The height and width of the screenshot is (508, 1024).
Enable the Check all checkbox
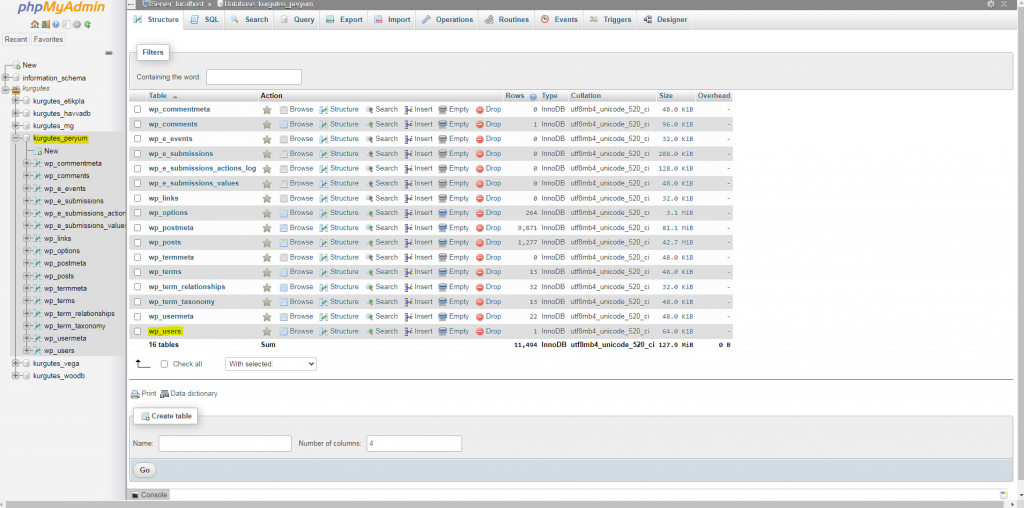(165, 364)
